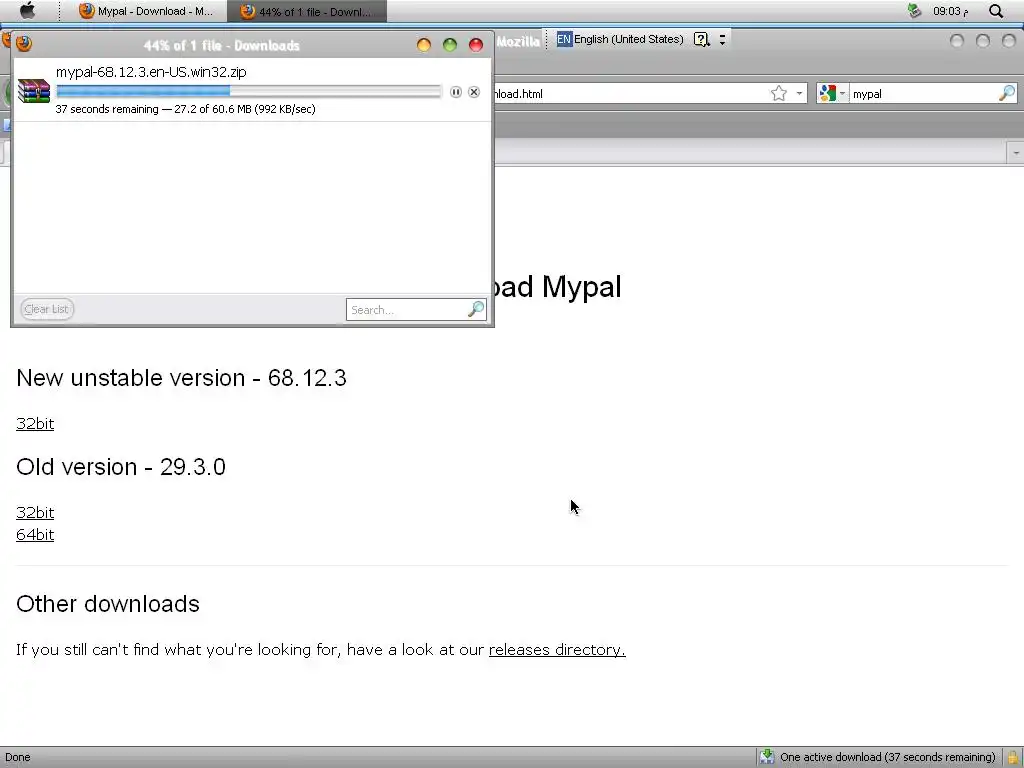Open the top-right system search magnifier
1024x768 pixels.
click(x=996, y=11)
